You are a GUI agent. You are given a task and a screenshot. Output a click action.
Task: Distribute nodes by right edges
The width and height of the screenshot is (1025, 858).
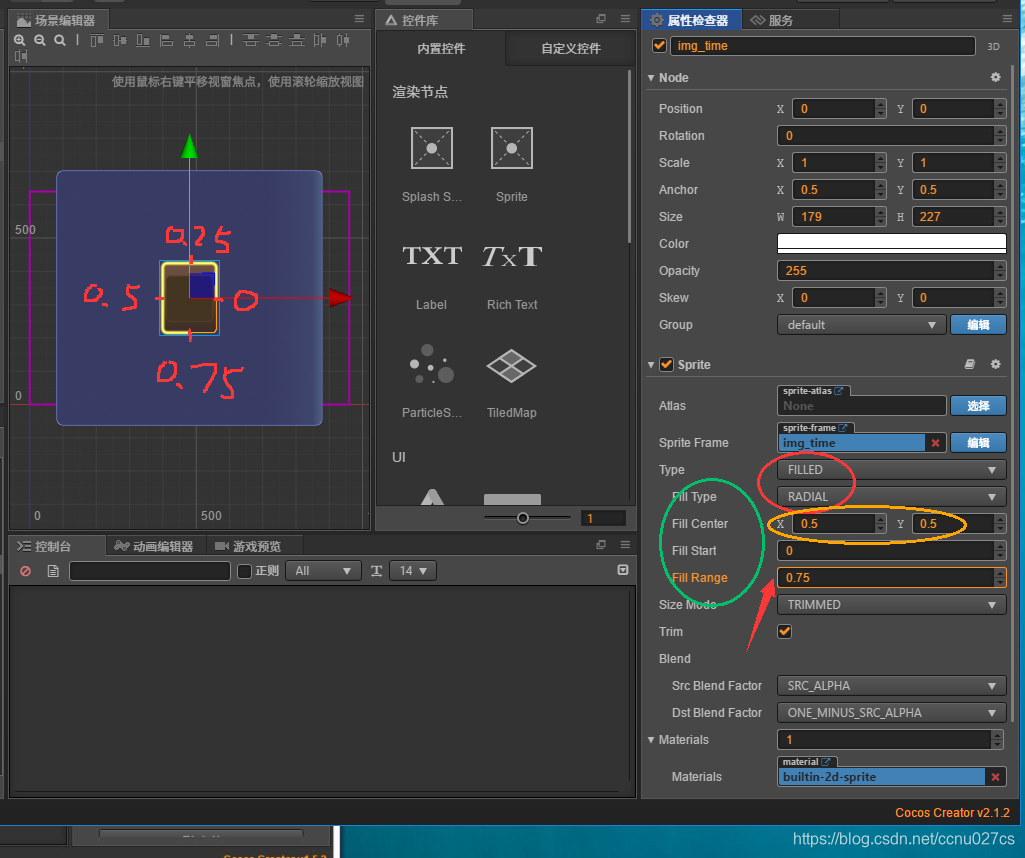point(21,56)
